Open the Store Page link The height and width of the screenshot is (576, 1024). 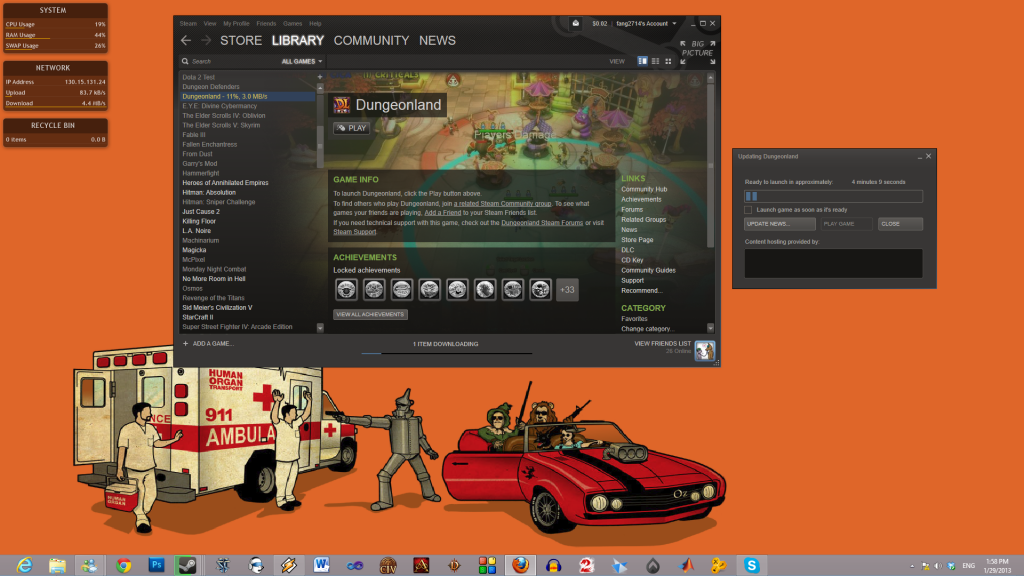point(637,240)
